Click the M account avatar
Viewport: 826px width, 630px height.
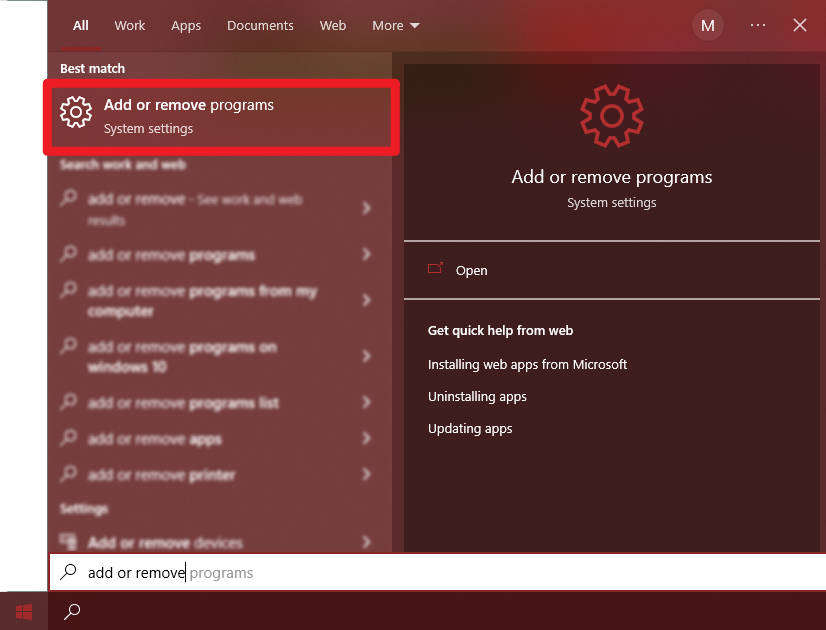pos(708,25)
